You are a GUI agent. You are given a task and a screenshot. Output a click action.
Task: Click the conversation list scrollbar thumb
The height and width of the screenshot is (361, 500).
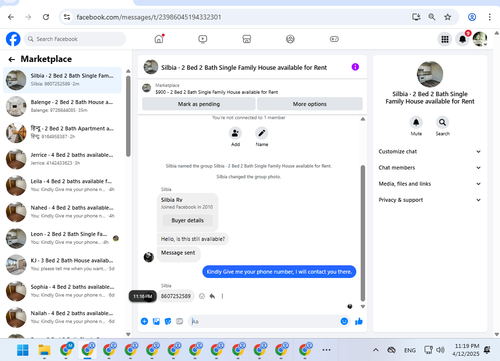click(x=128, y=116)
